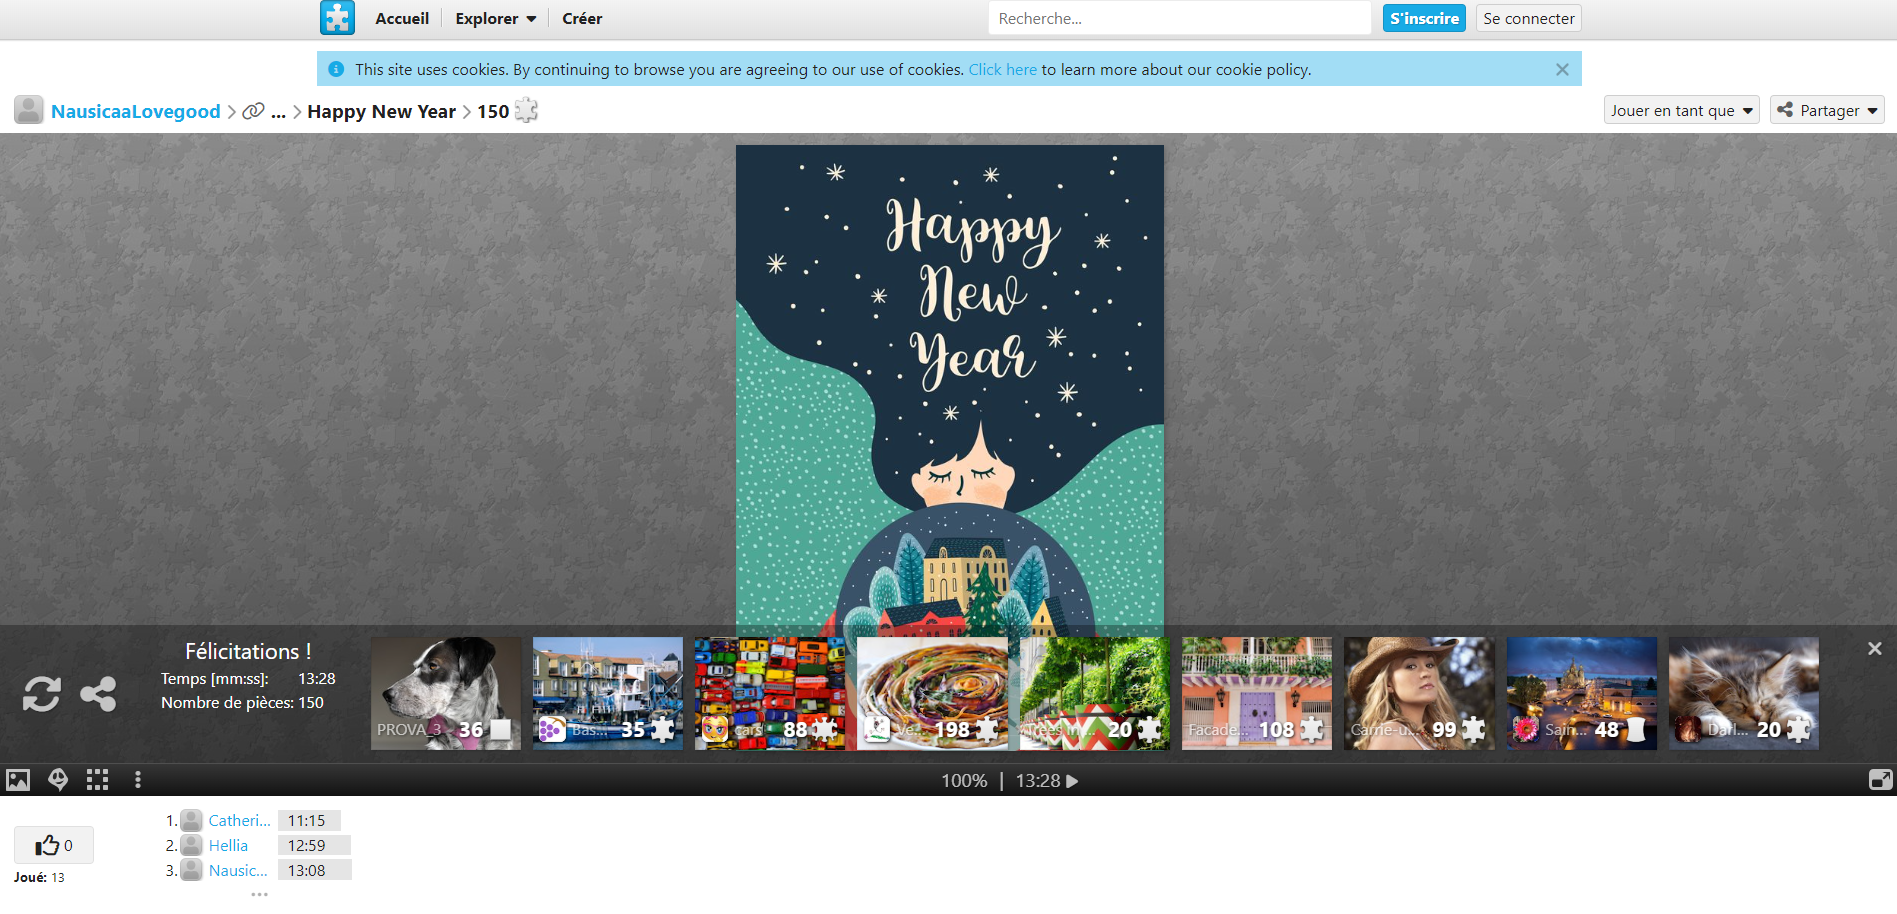Open the 99-piece cowgirl puzzle thumbnail
The image size is (1897, 914).
click(1419, 693)
